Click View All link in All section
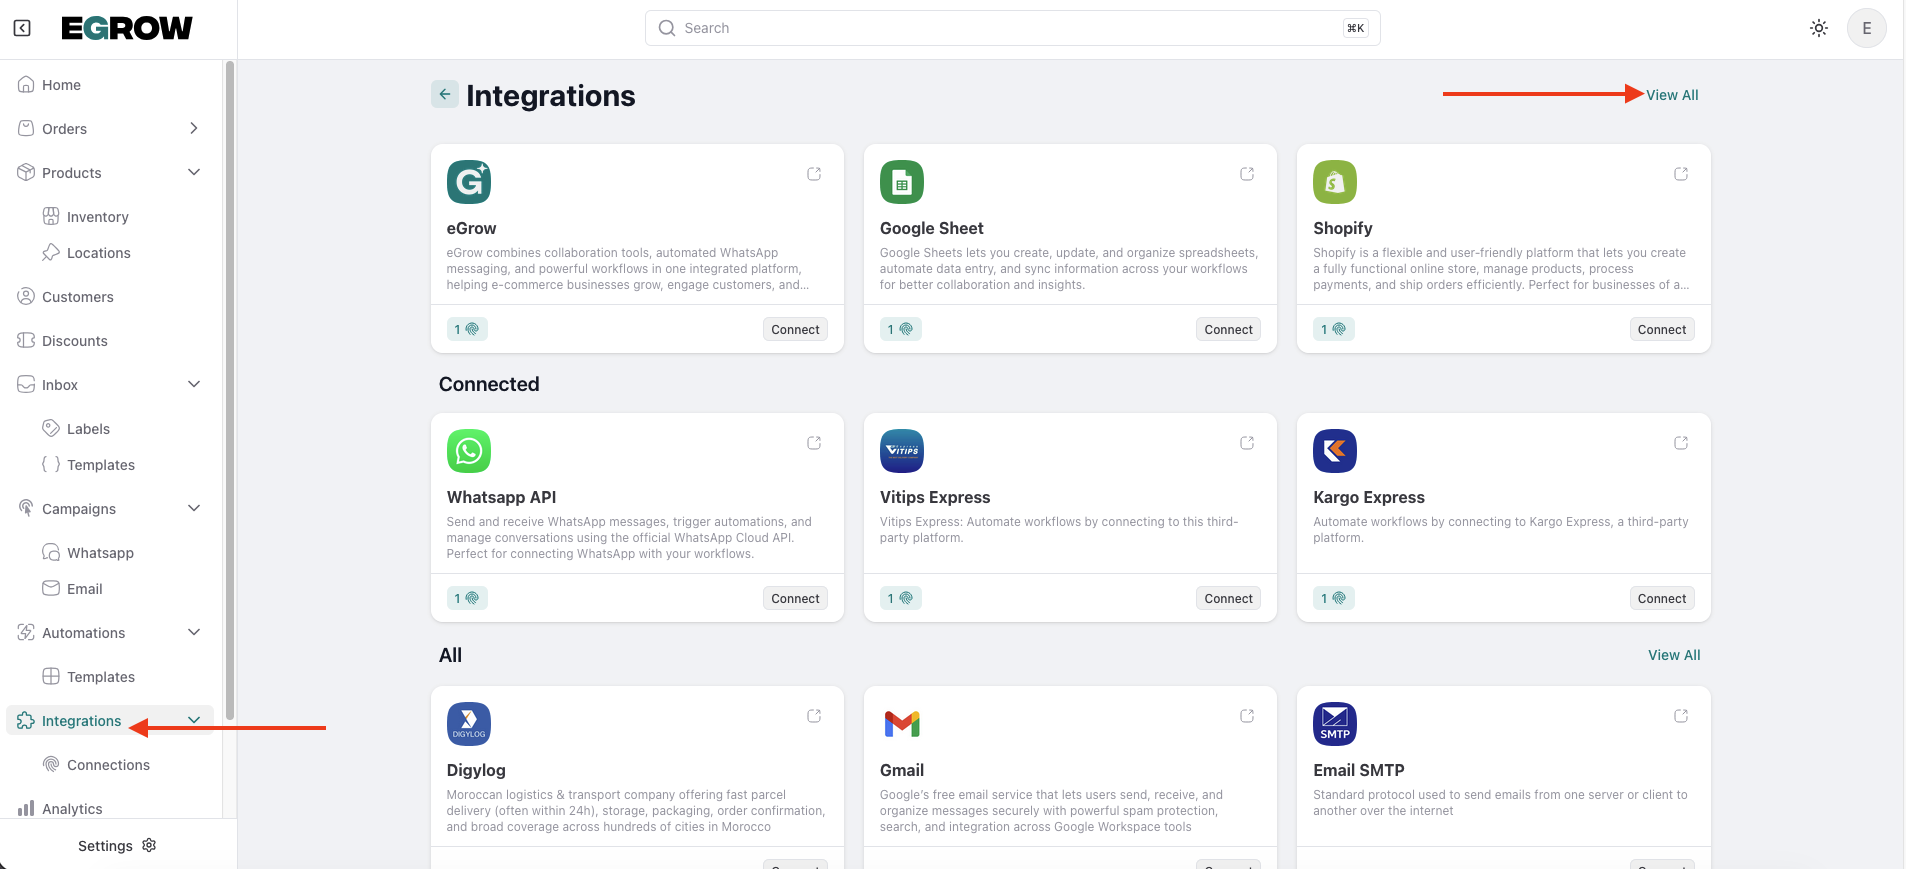1906x869 pixels. click(x=1674, y=655)
